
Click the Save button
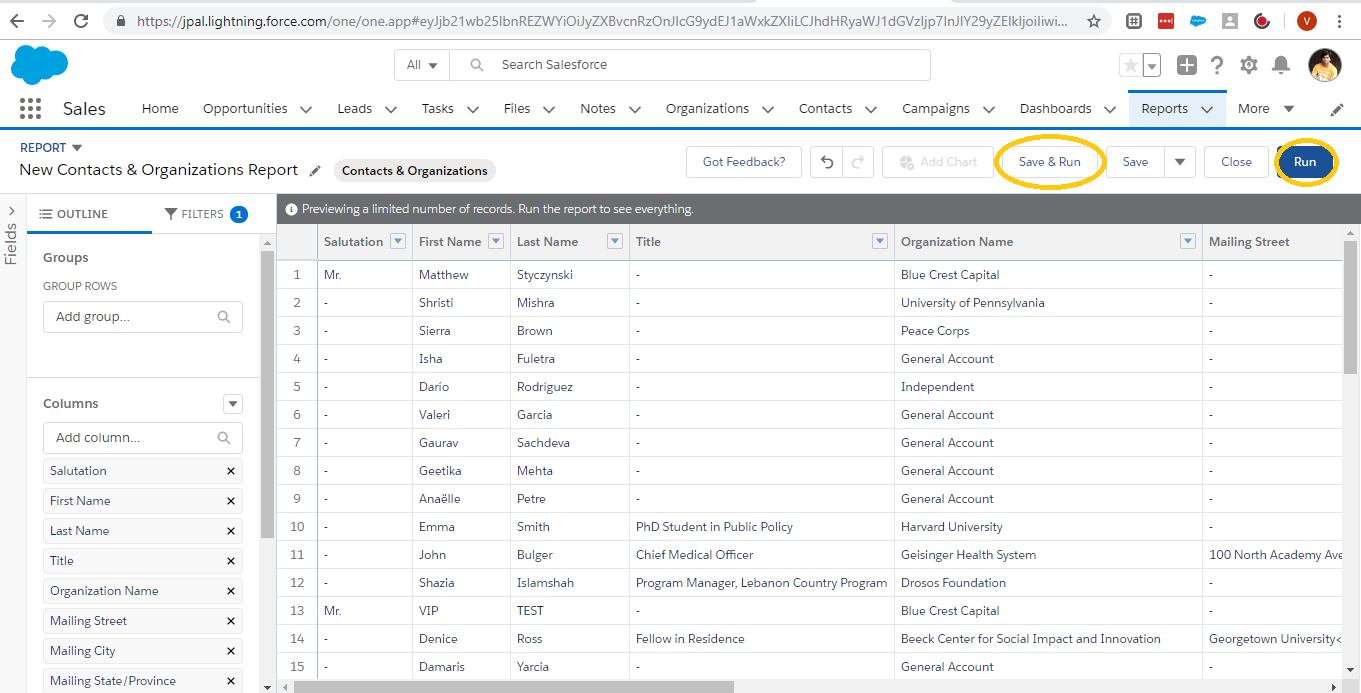pos(1135,162)
